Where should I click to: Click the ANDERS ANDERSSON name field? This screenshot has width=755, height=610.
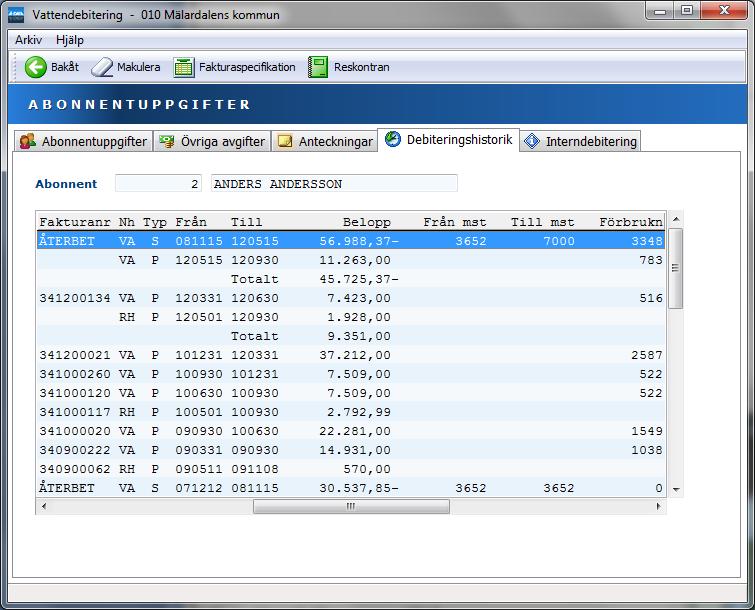334,183
